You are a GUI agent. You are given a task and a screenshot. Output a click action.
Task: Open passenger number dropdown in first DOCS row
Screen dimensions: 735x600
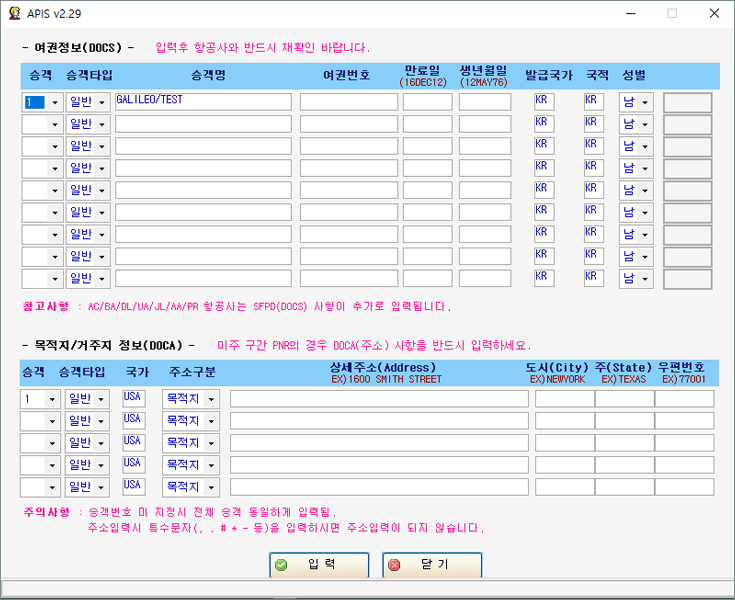[54, 102]
